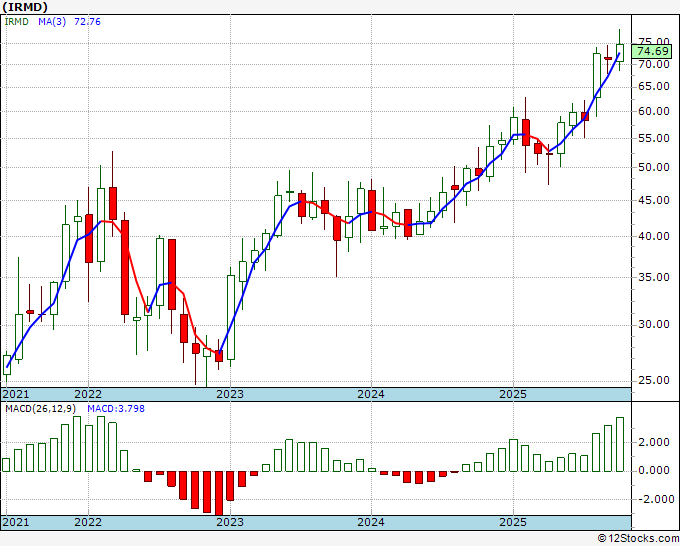Click the 74.69 current price tag

(x=653, y=51)
